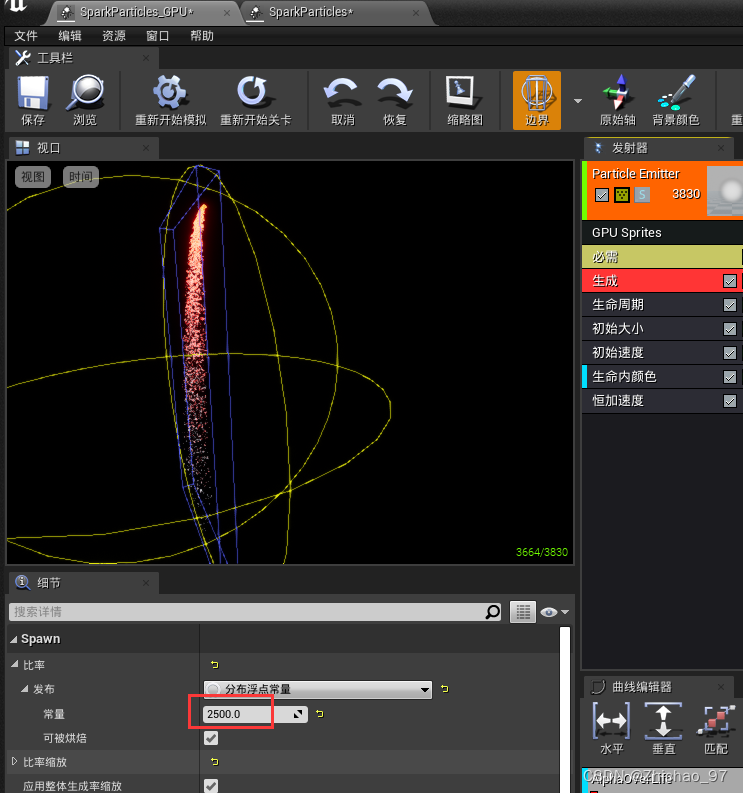Open the 编辑 menu

click(70, 36)
